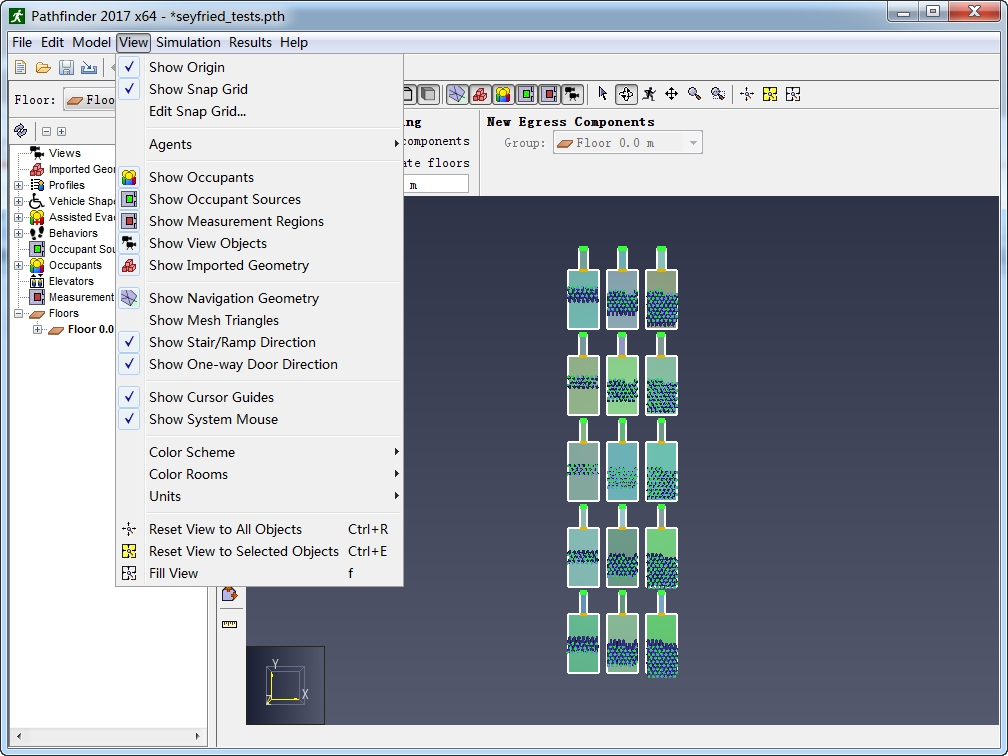Open the Model menu
The image size is (1008, 756).
(x=91, y=42)
